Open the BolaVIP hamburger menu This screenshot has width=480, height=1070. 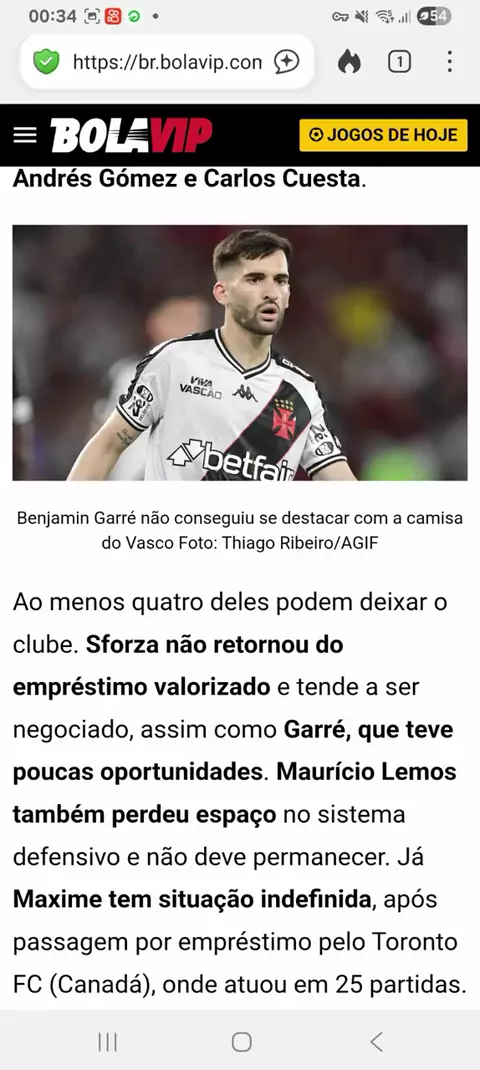[25, 134]
